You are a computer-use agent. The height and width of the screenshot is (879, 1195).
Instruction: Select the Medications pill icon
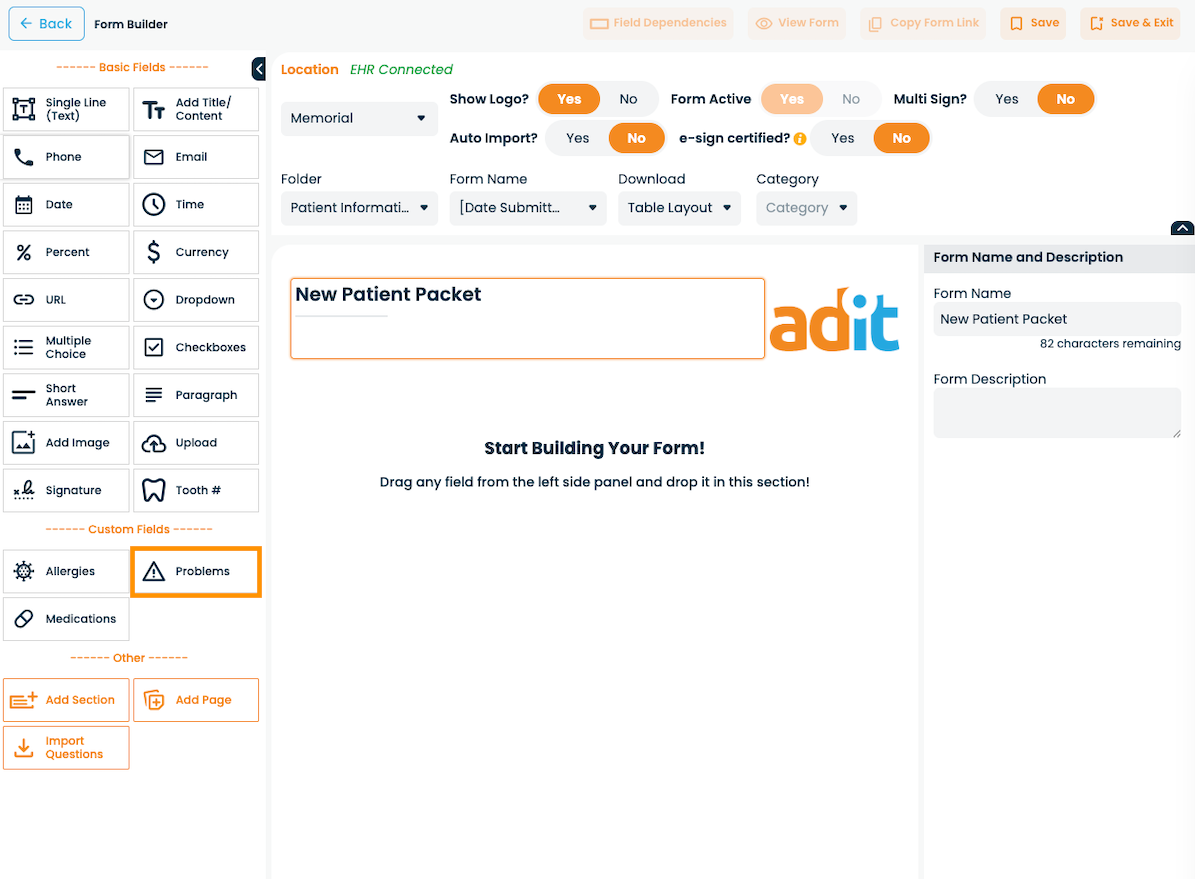24,618
